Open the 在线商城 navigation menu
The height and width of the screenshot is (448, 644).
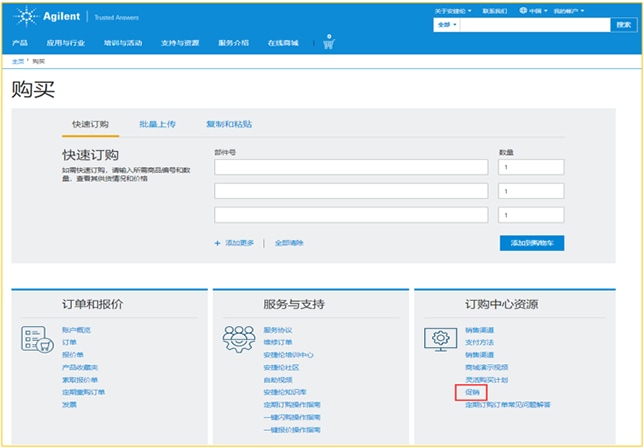click(283, 43)
